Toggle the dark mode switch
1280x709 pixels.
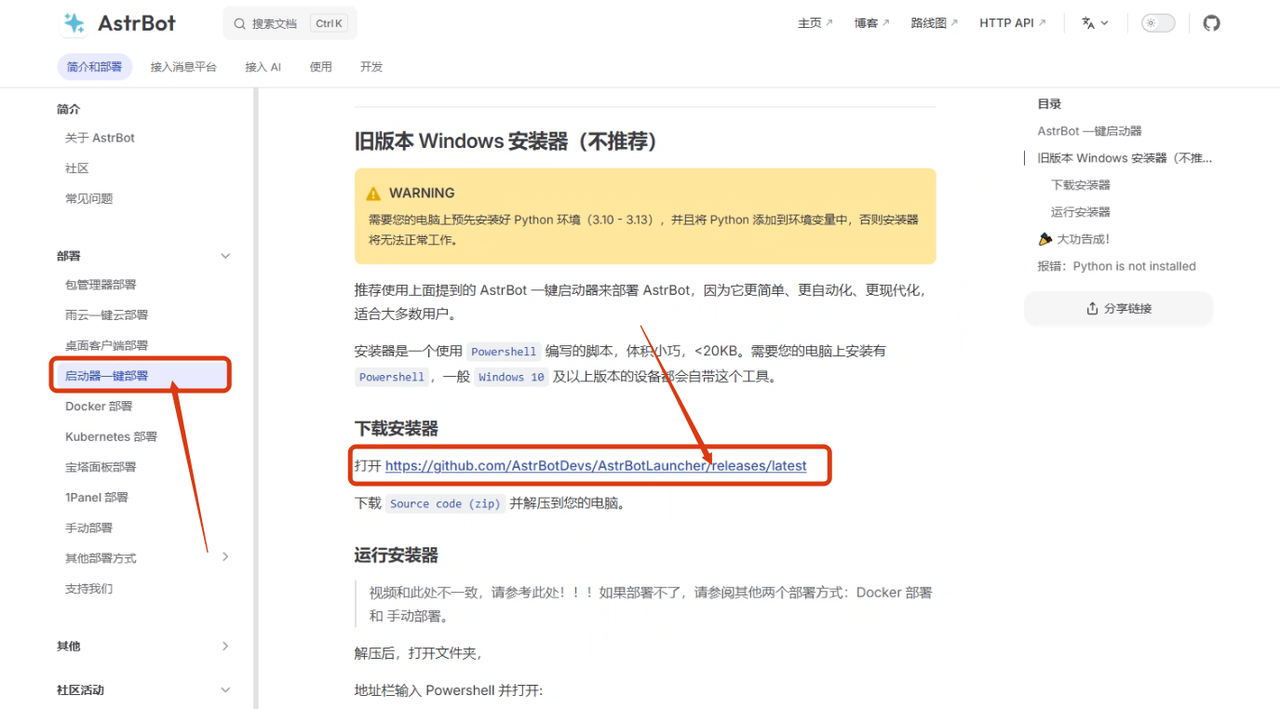coord(1158,23)
